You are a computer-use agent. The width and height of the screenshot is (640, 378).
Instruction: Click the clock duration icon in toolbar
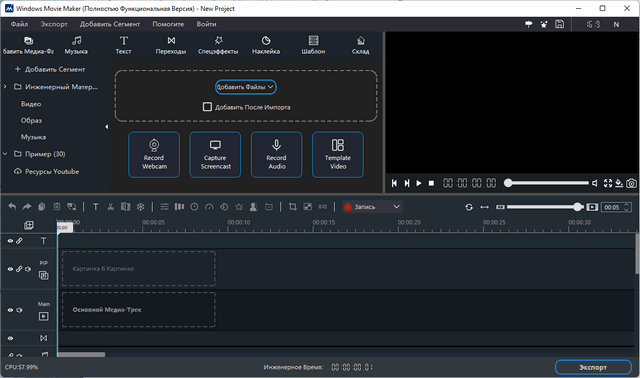[x=194, y=207]
